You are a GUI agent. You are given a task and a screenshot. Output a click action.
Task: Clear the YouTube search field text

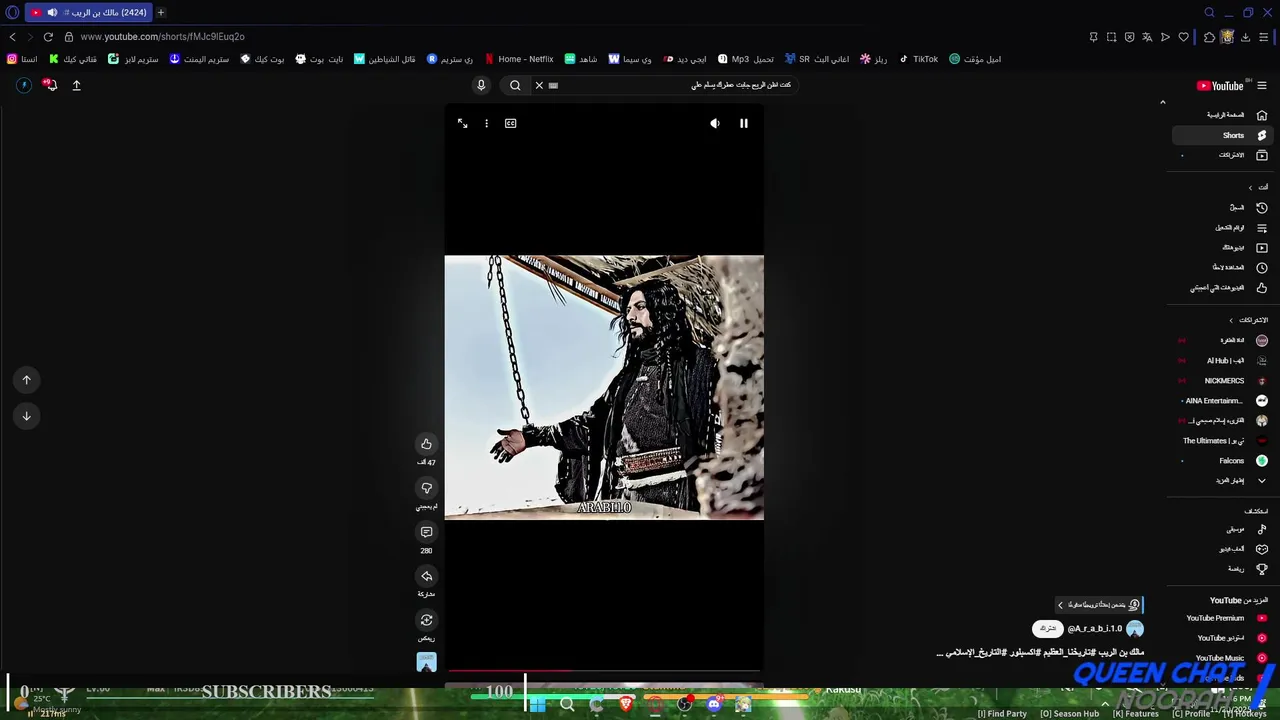pos(539,85)
